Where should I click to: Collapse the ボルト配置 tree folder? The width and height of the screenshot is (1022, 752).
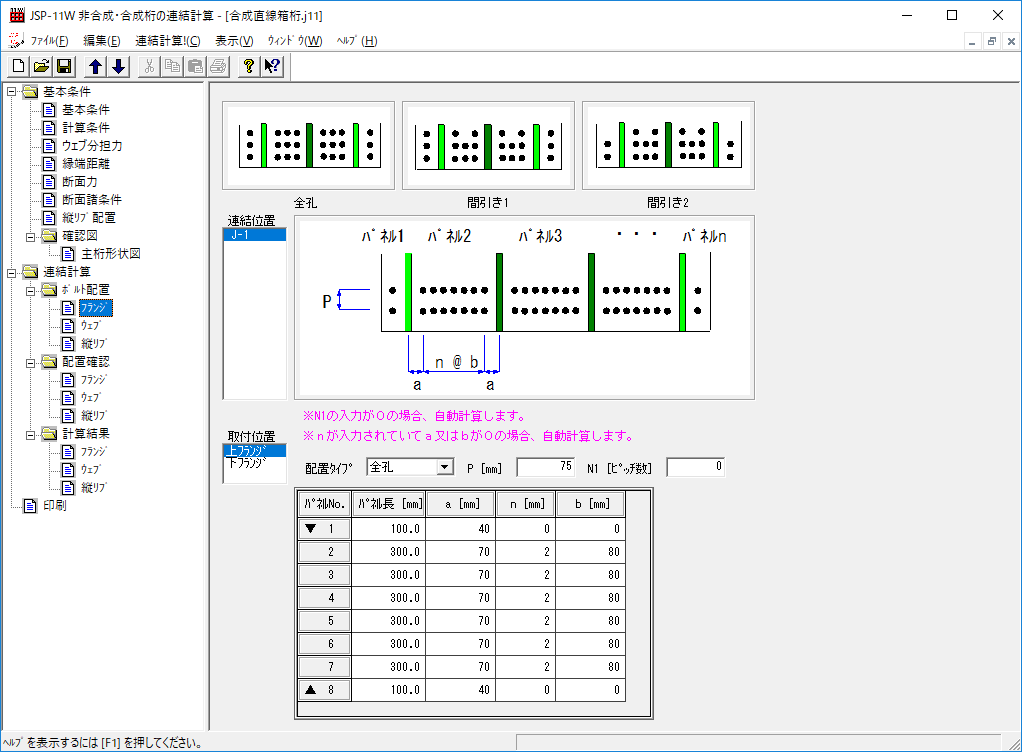(31, 290)
